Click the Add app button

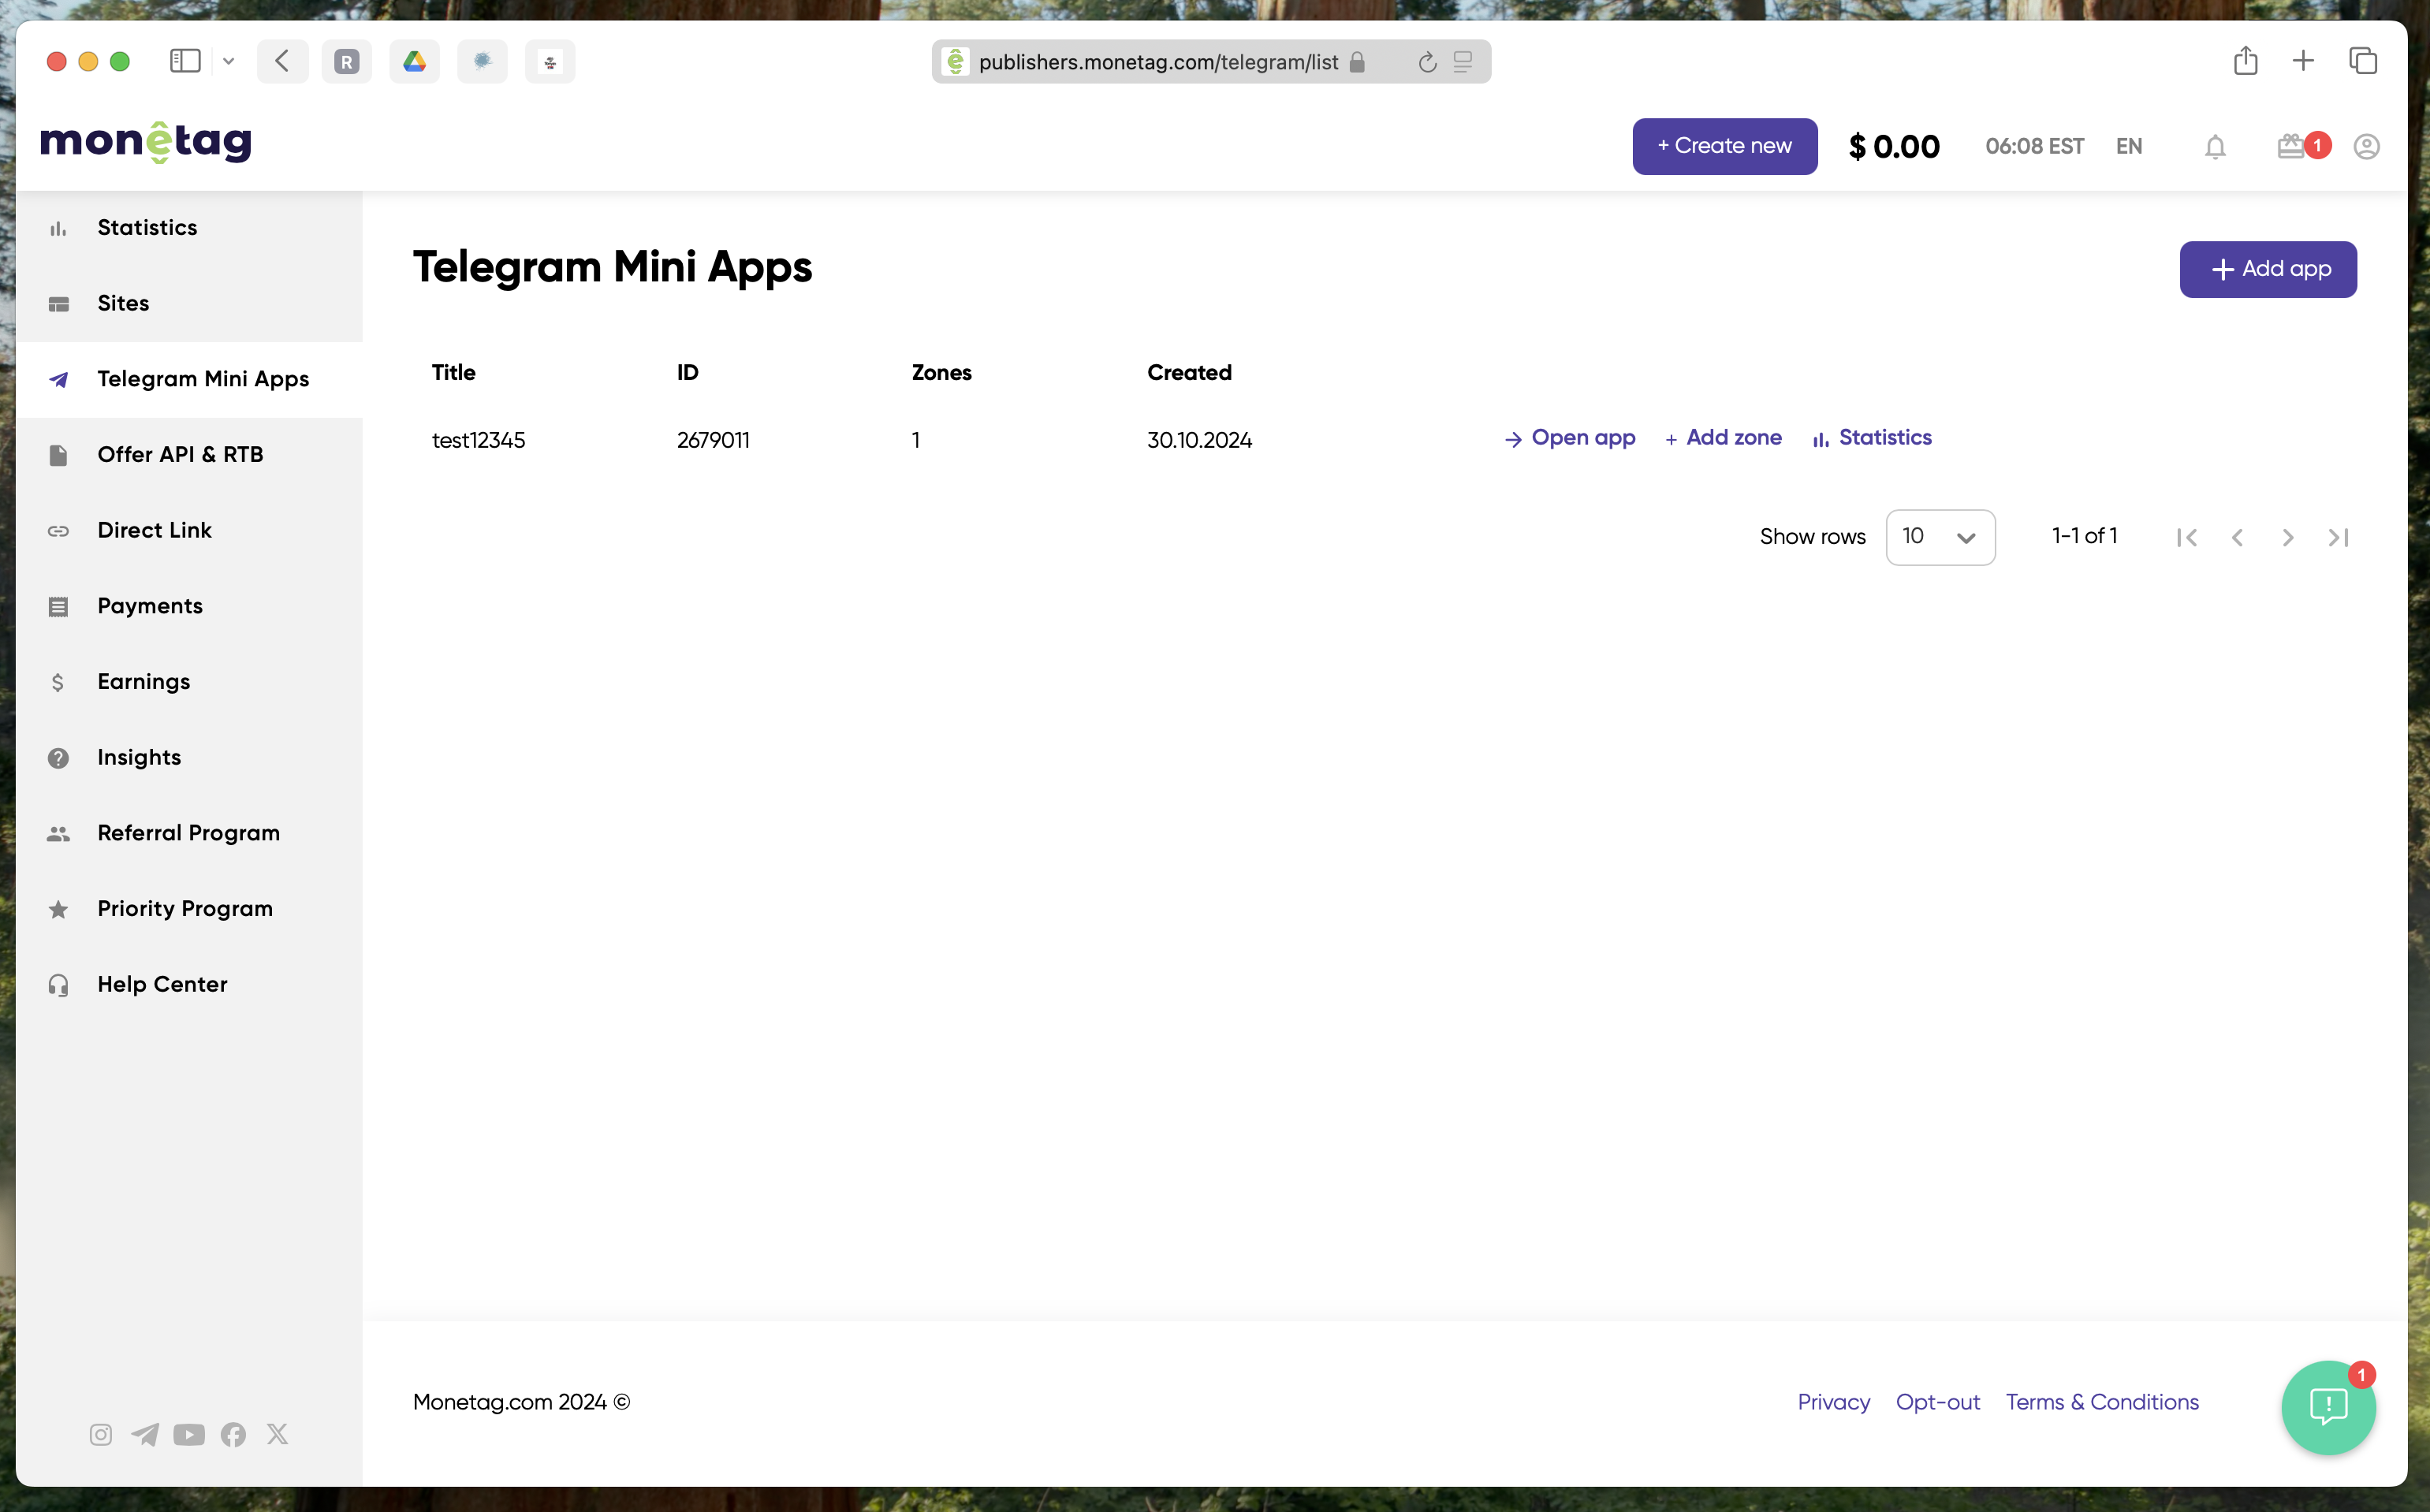2268,269
